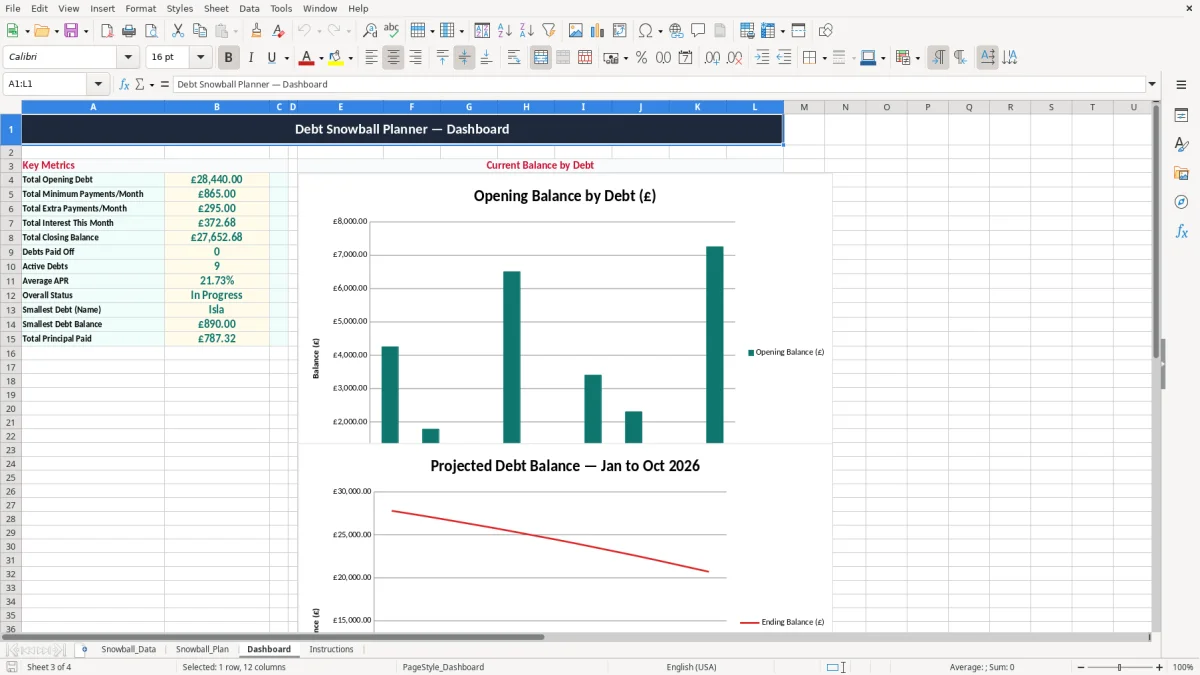Image resolution: width=1200 pixels, height=675 pixels.
Task: Click the Cut scissors icon
Action: [178, 31]
